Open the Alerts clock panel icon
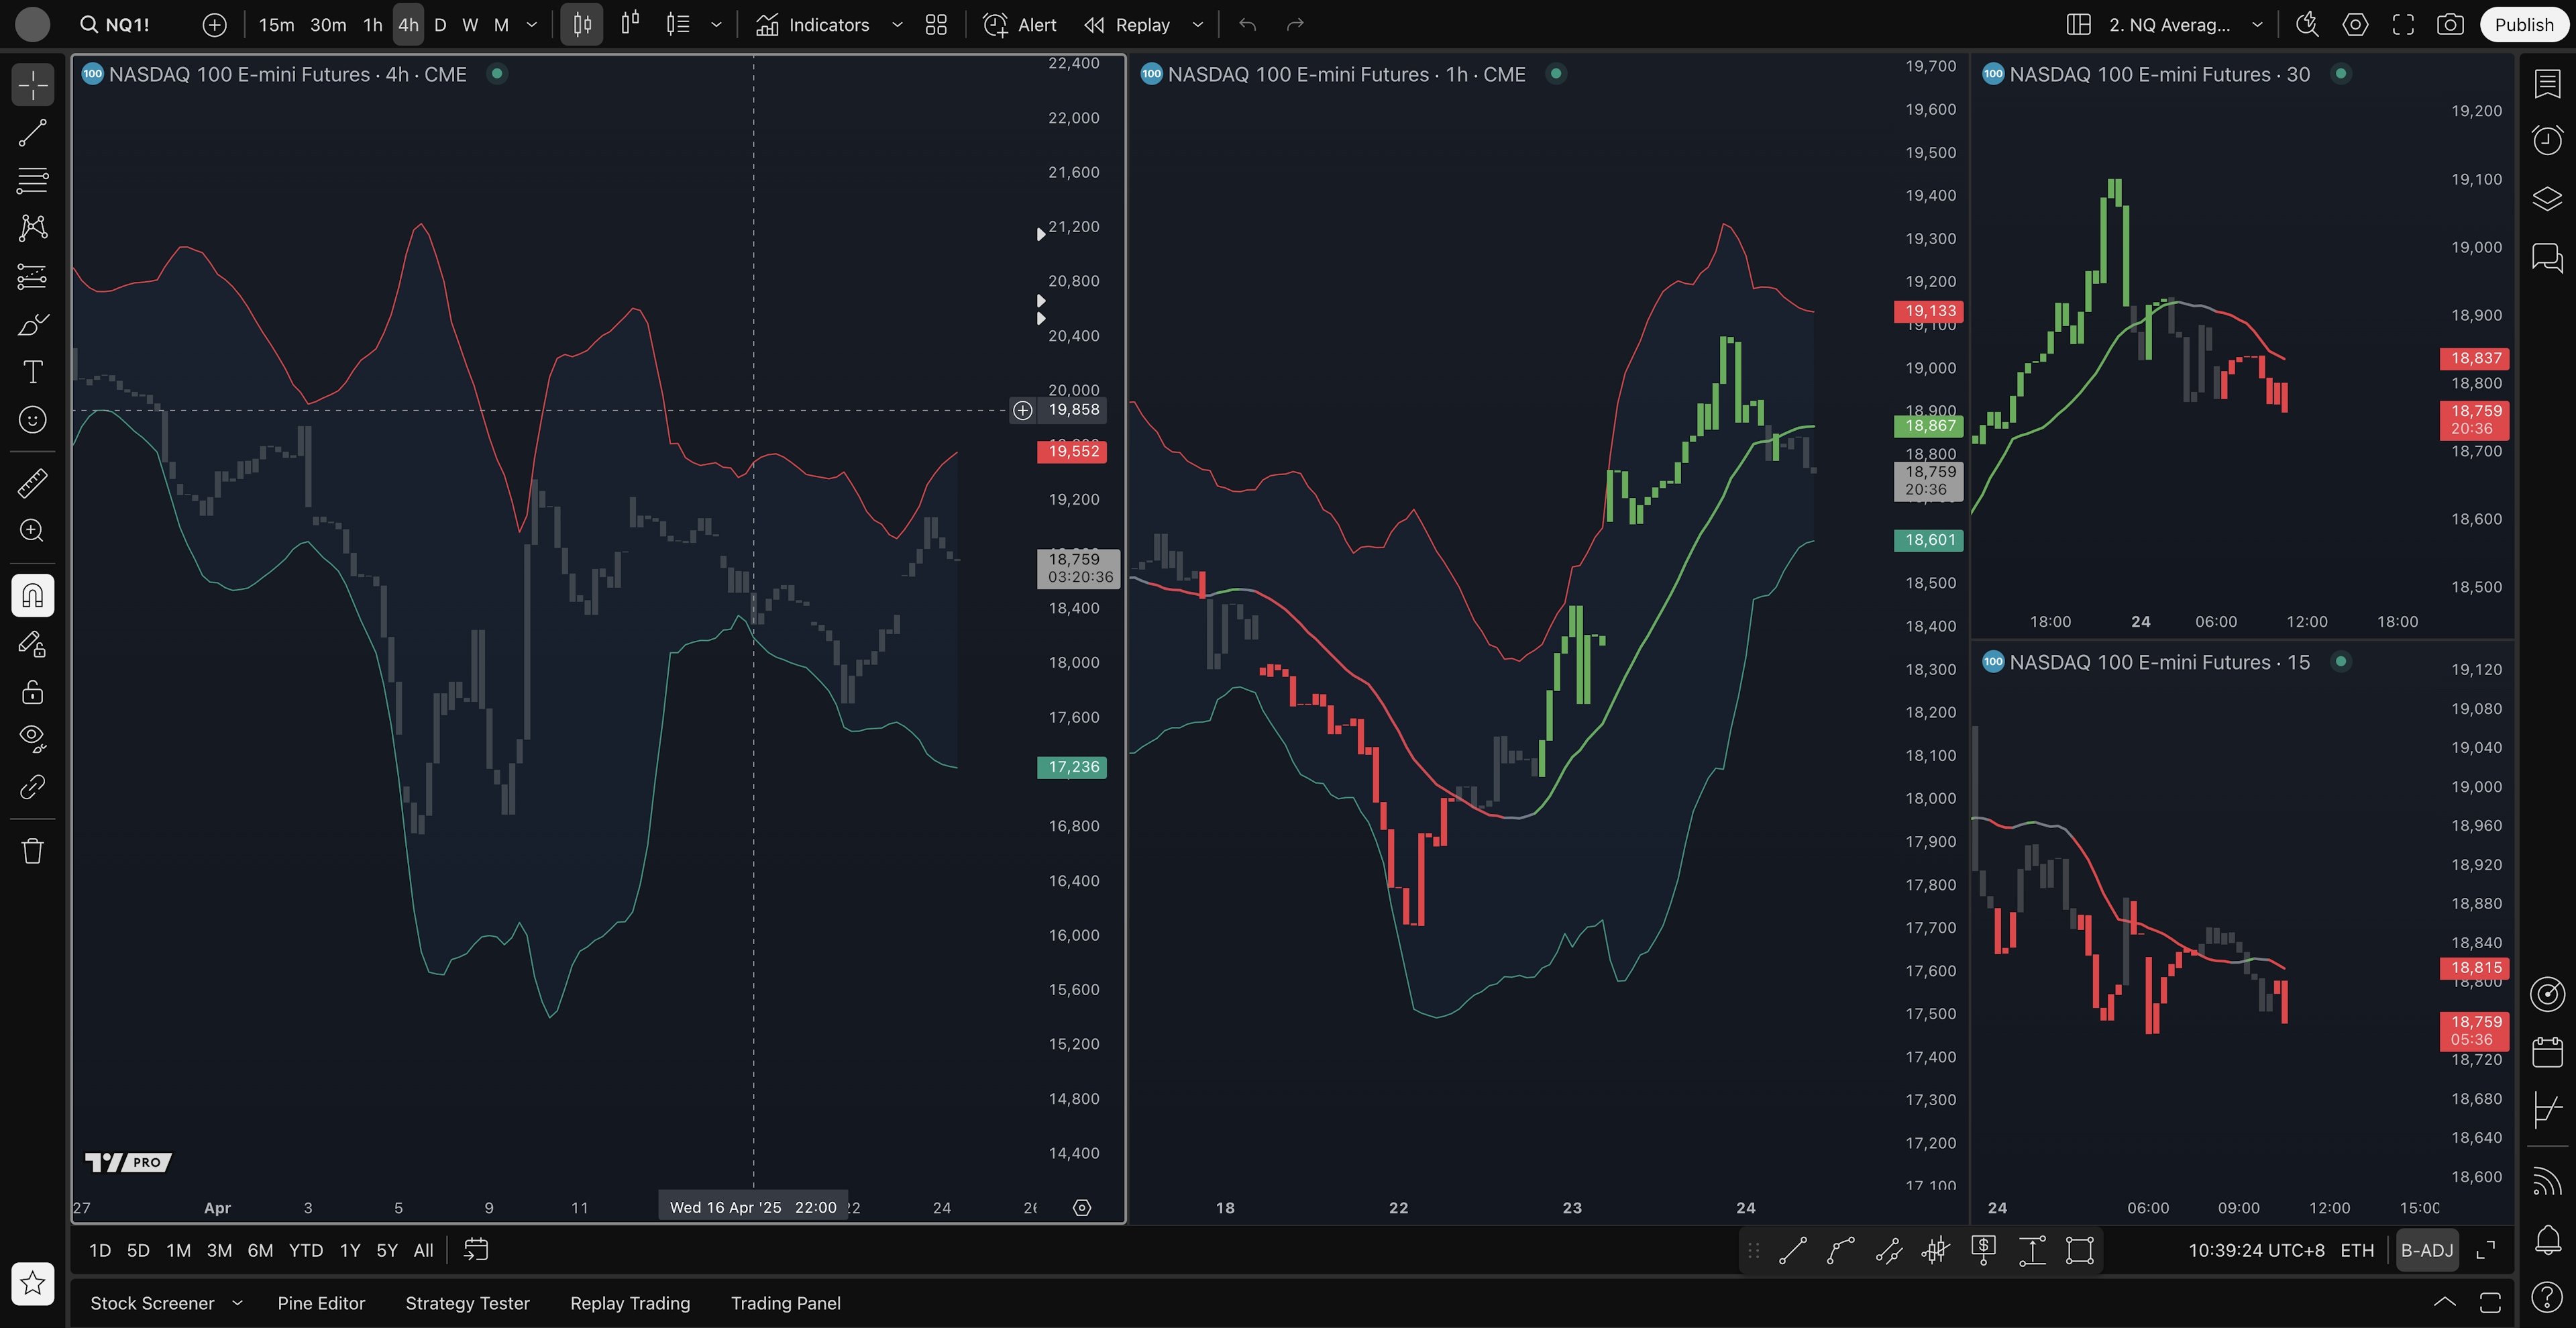 click(x=2546, y=139)
